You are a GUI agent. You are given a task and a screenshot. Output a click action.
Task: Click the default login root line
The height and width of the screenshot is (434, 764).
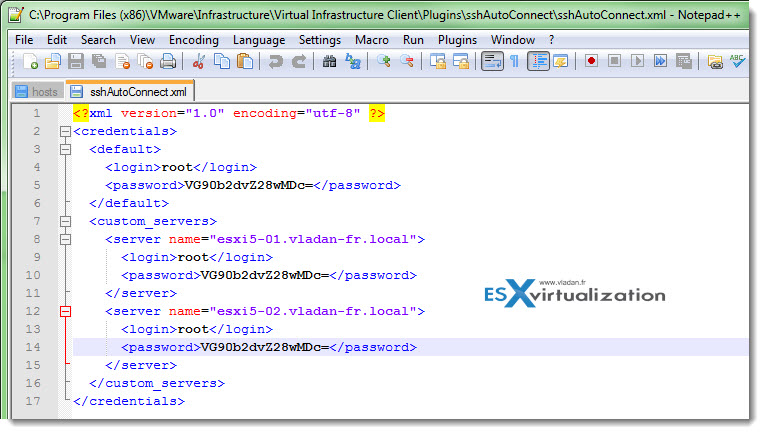181,168
